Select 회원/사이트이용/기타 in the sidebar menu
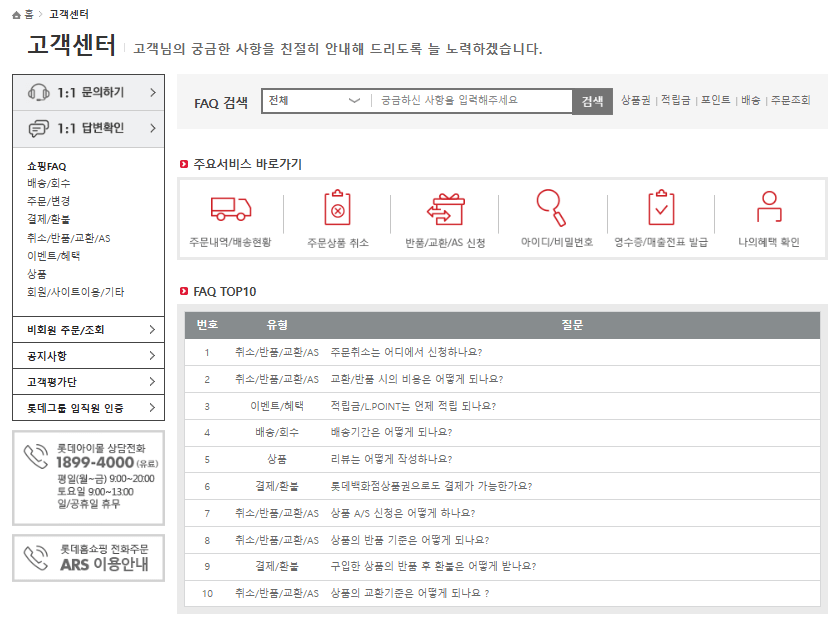This screenshot has height=623, width=836. (76, 292)
